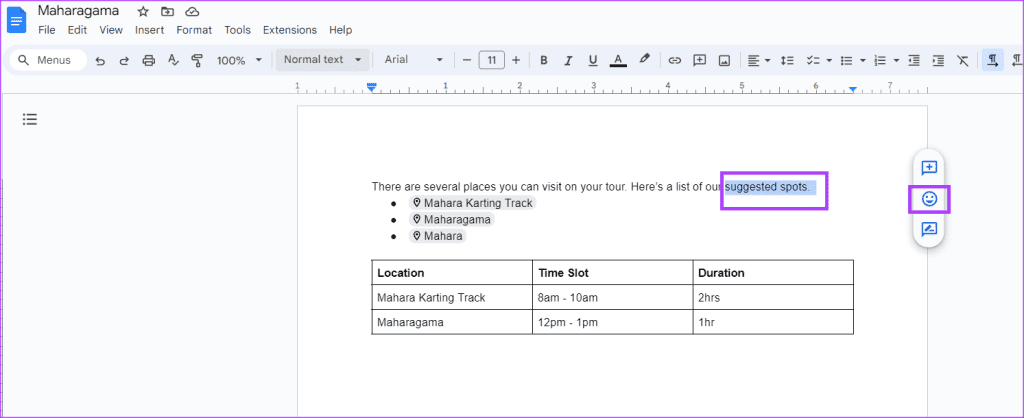Open the 100% zoom dropdown
The width and height of the screenshot is (1024, 418).
[239, 61]
